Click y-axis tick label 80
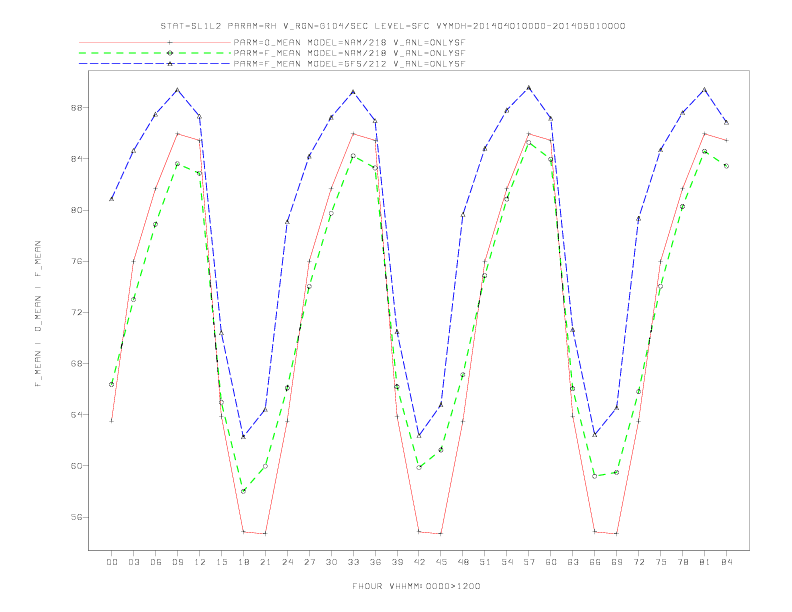 [x=76, y=210]
